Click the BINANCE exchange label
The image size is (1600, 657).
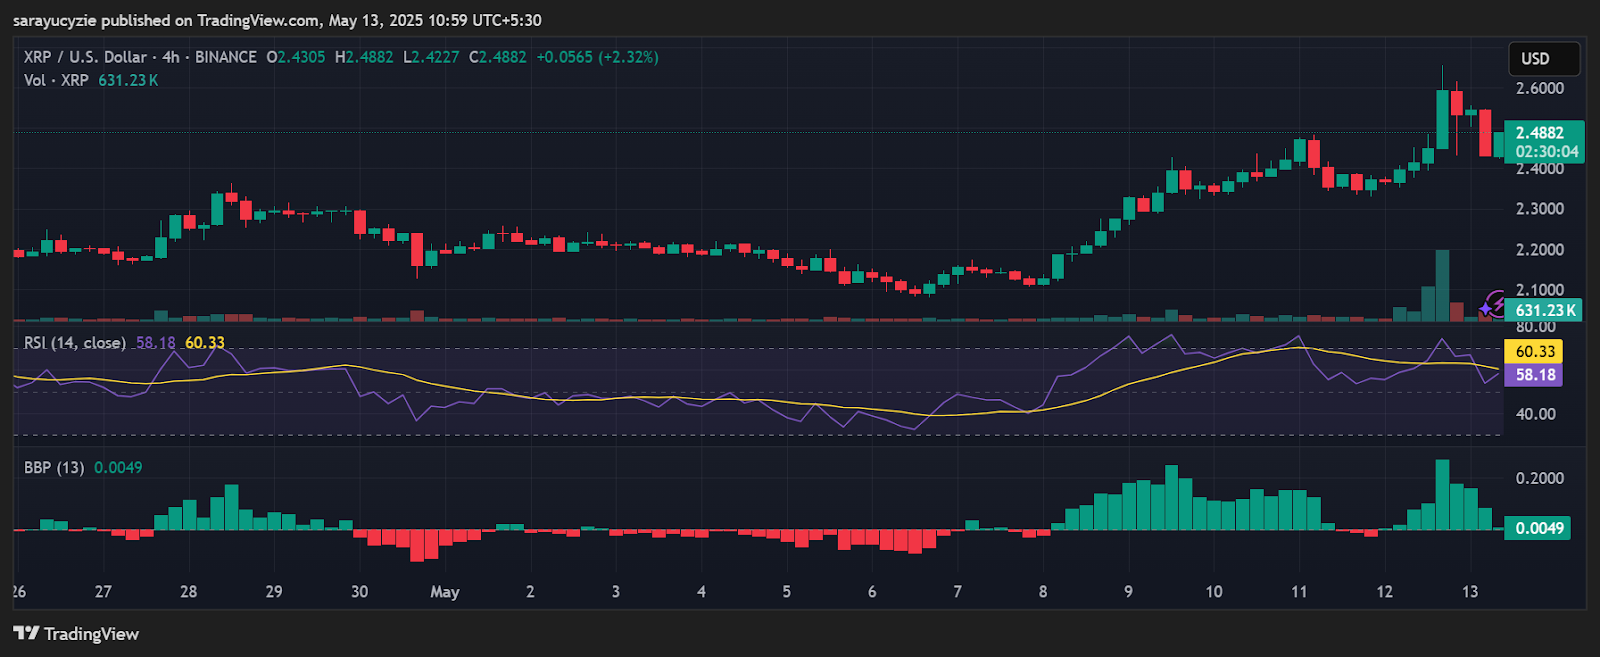point(225,57)
